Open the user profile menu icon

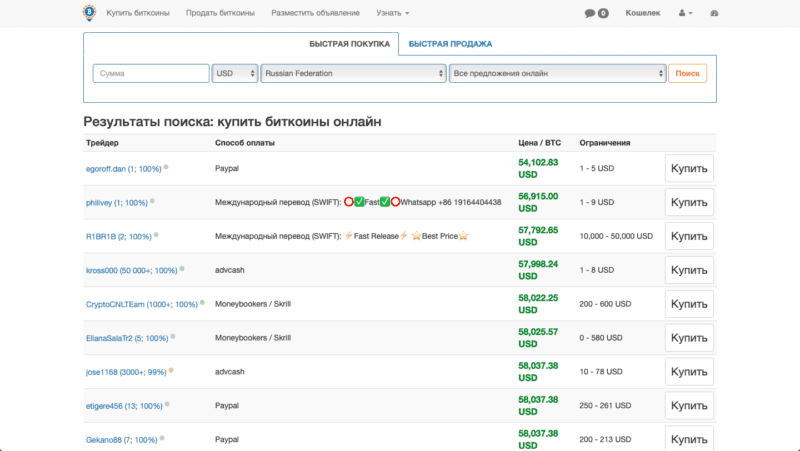685,13
